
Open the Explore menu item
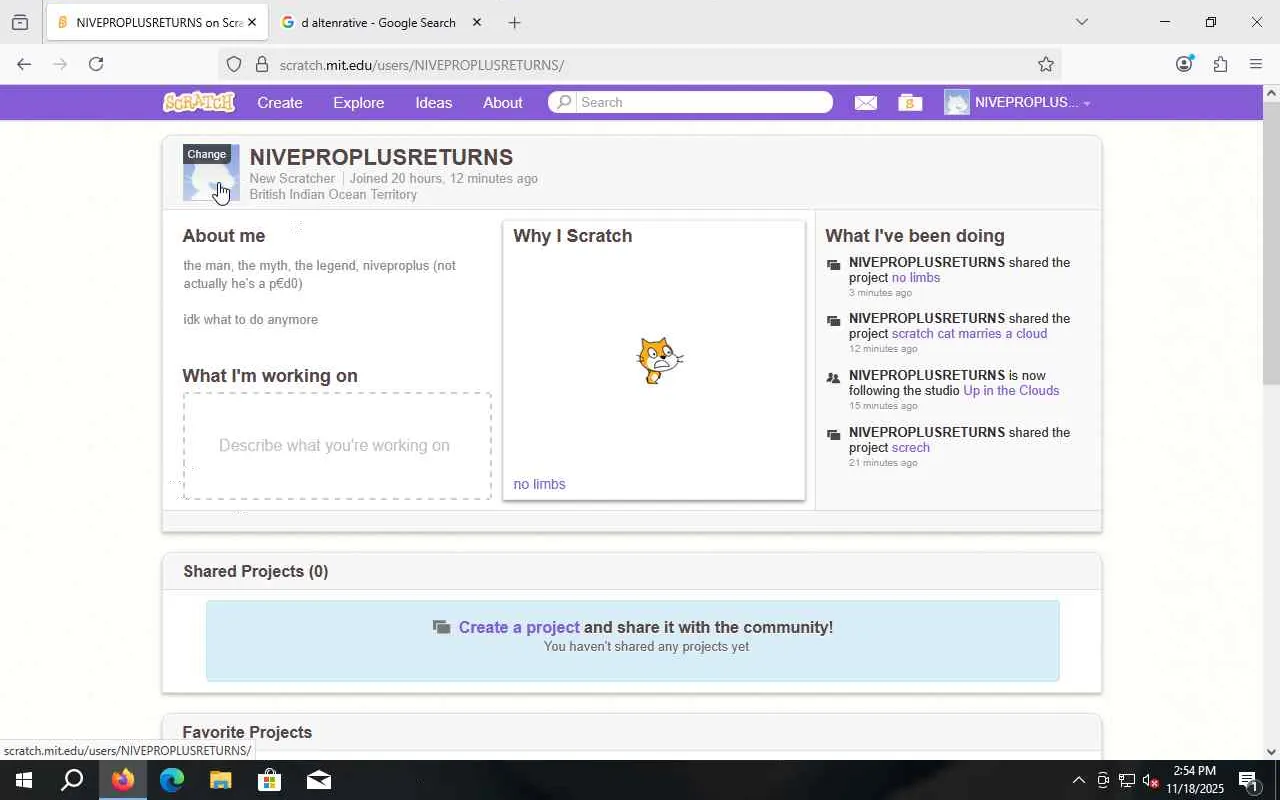[358, 102]
